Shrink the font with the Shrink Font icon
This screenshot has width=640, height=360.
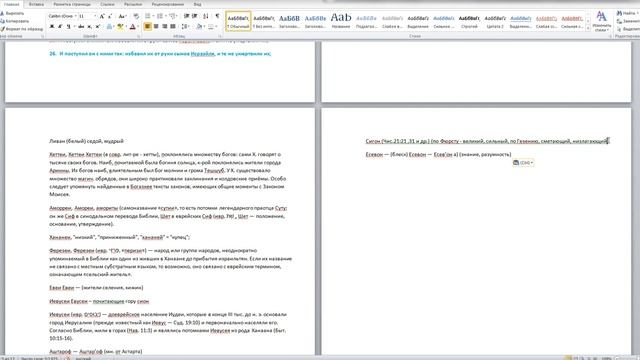pyautogui.click(x=110, y=16)
